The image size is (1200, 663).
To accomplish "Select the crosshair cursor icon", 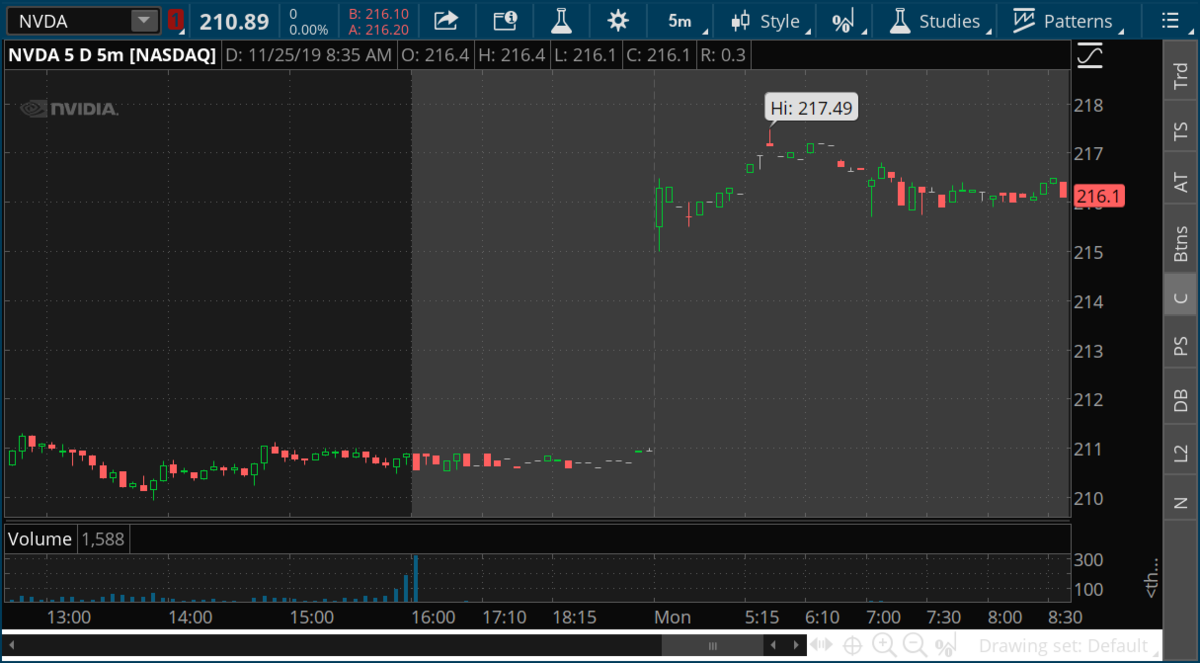I will pyautogui.click(x=853, y=645).
